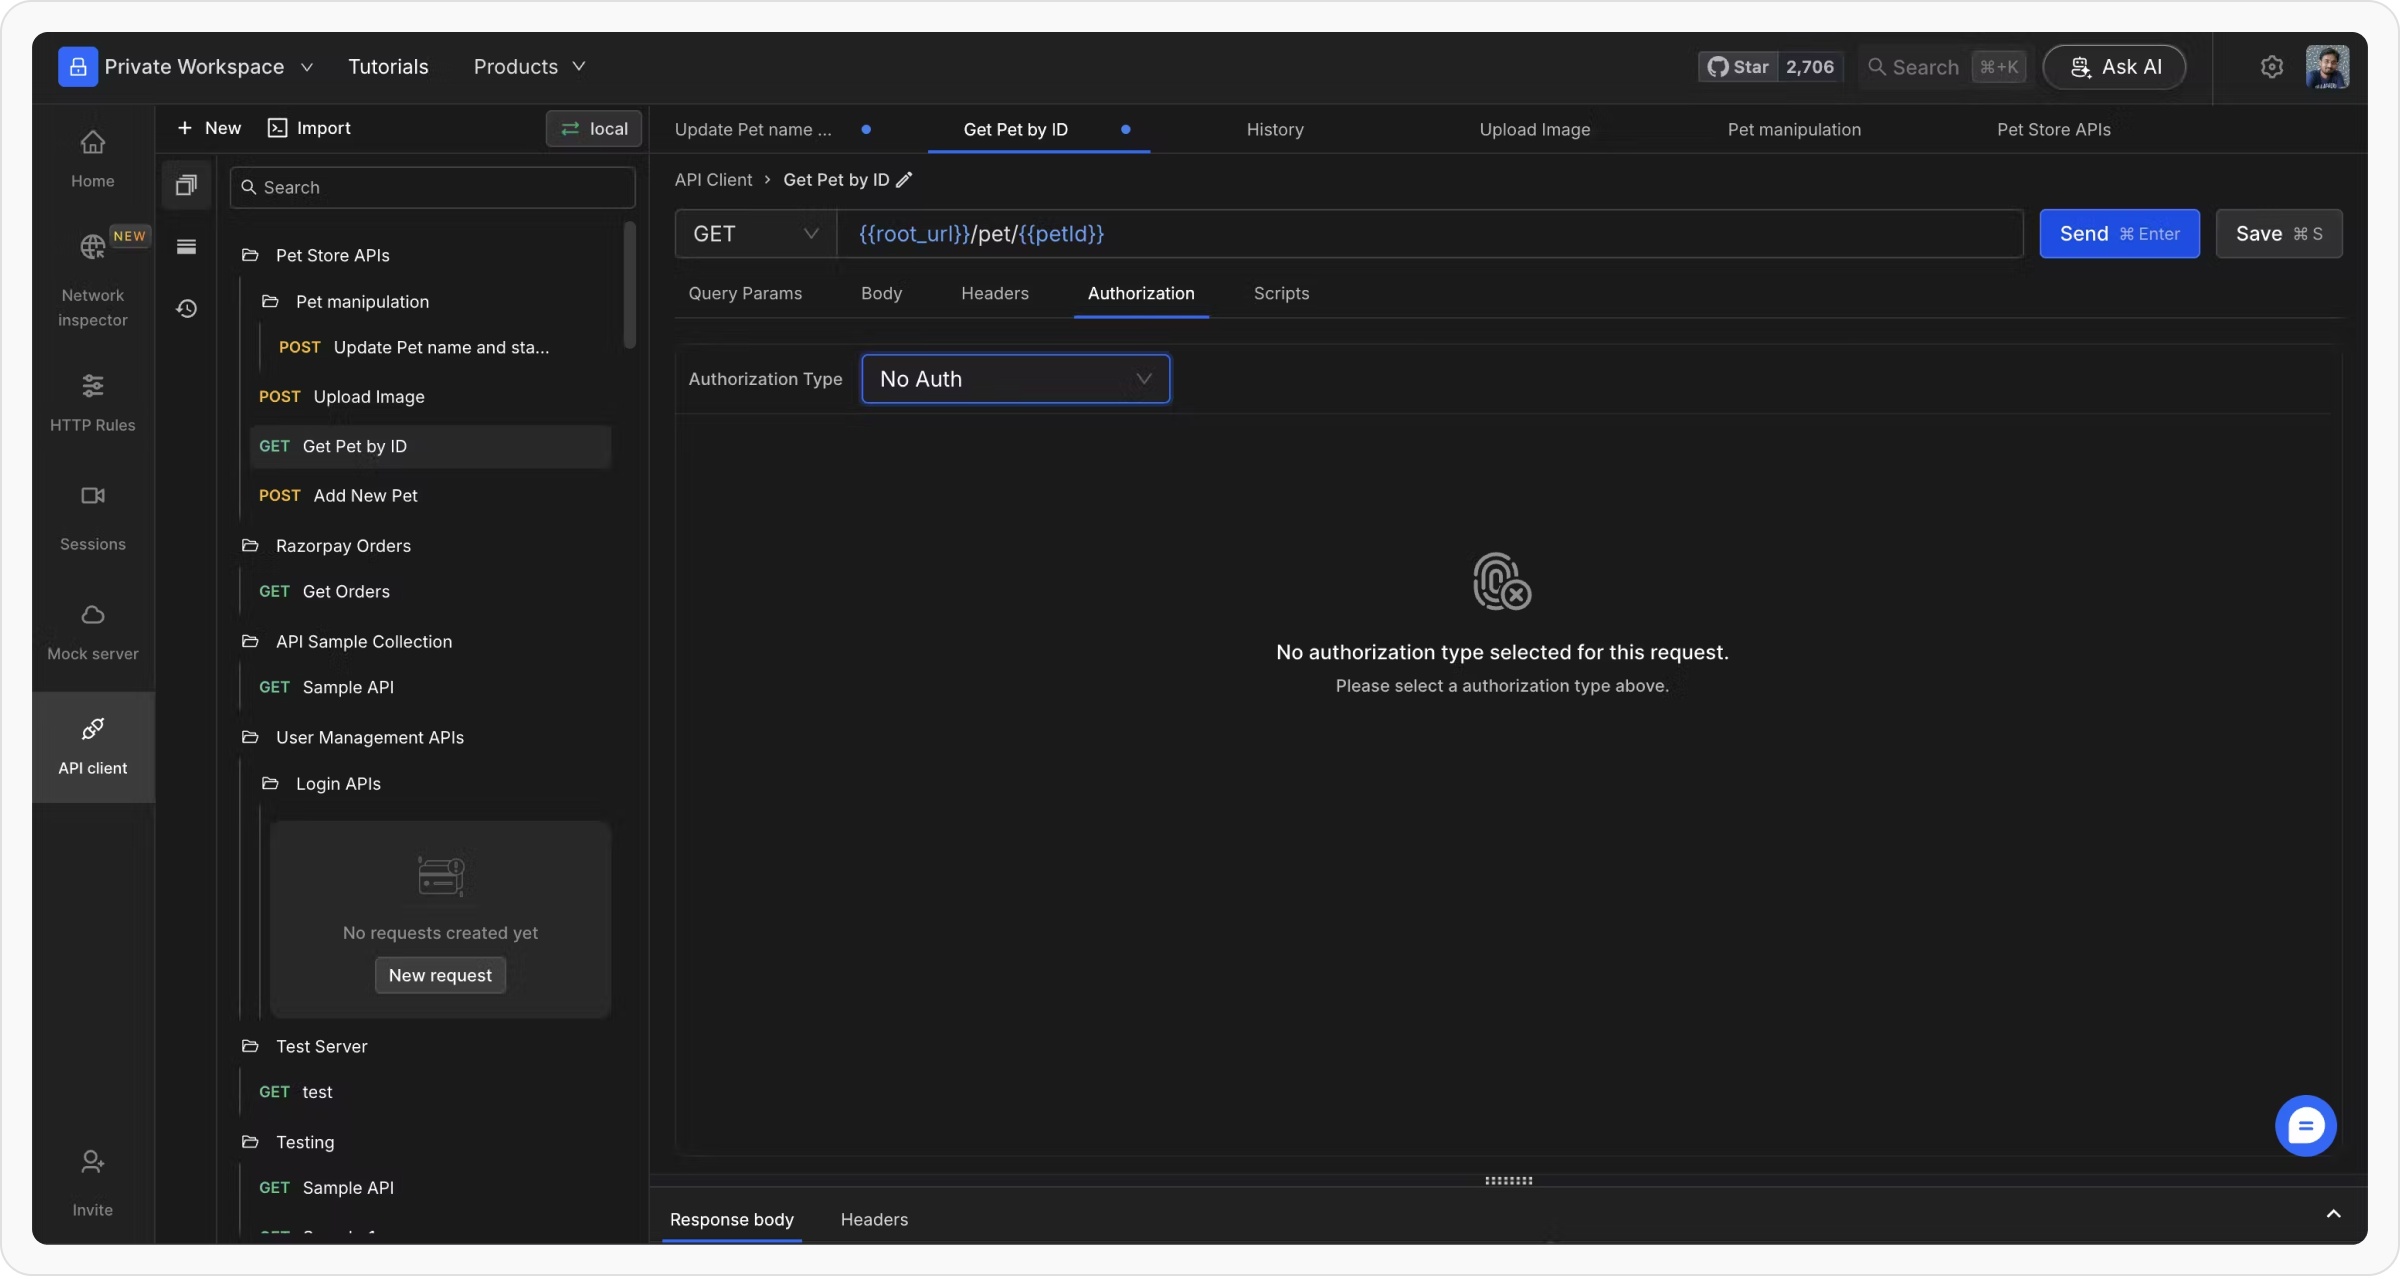This screenshot has width=2400, height=1276.
Task: Open HTTP Rules sliders icon
Action: tap(92, 385)
